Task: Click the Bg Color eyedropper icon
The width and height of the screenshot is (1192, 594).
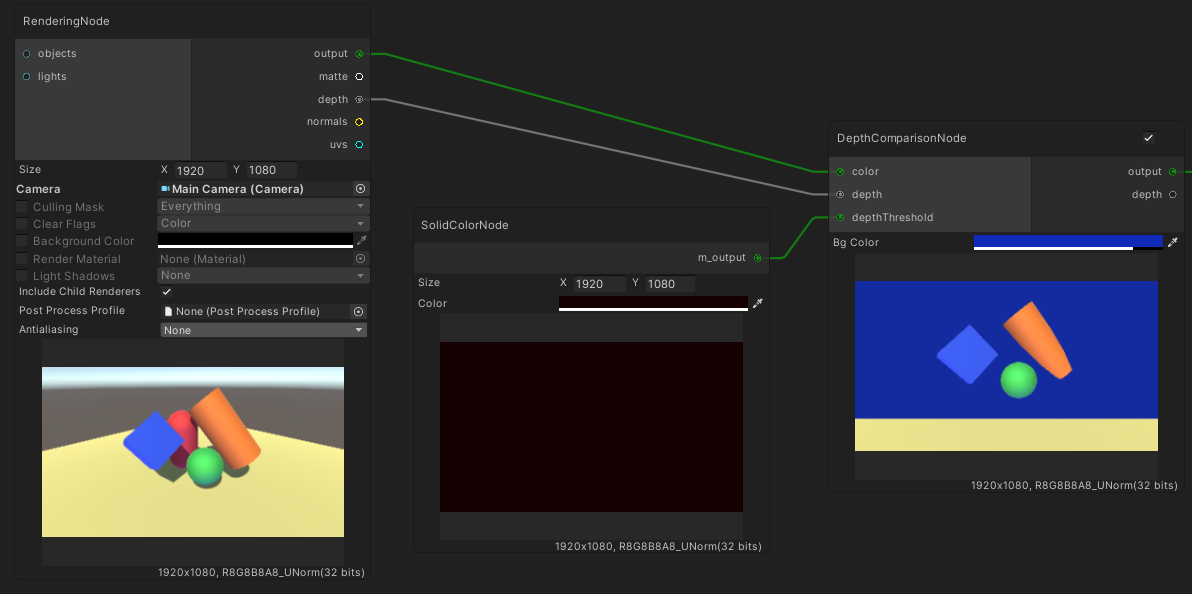Action: click(1173, 242)
